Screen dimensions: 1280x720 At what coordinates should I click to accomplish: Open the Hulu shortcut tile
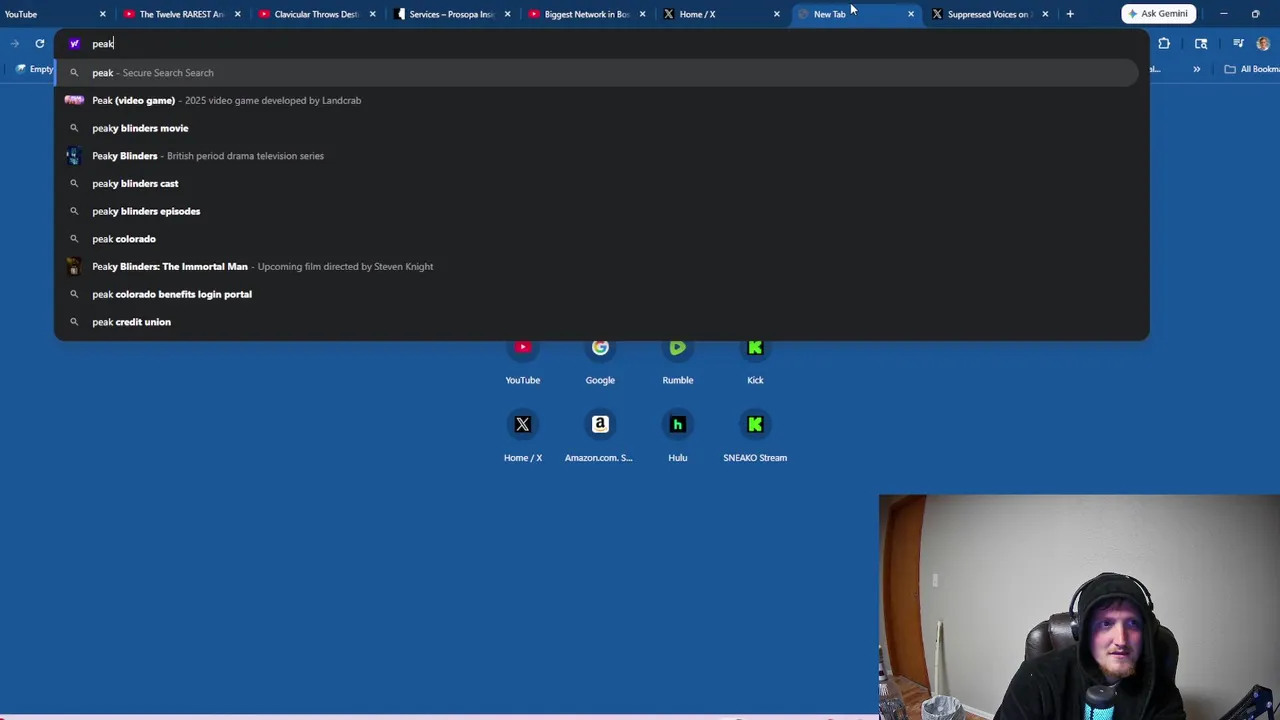click(x=678, y=437)
